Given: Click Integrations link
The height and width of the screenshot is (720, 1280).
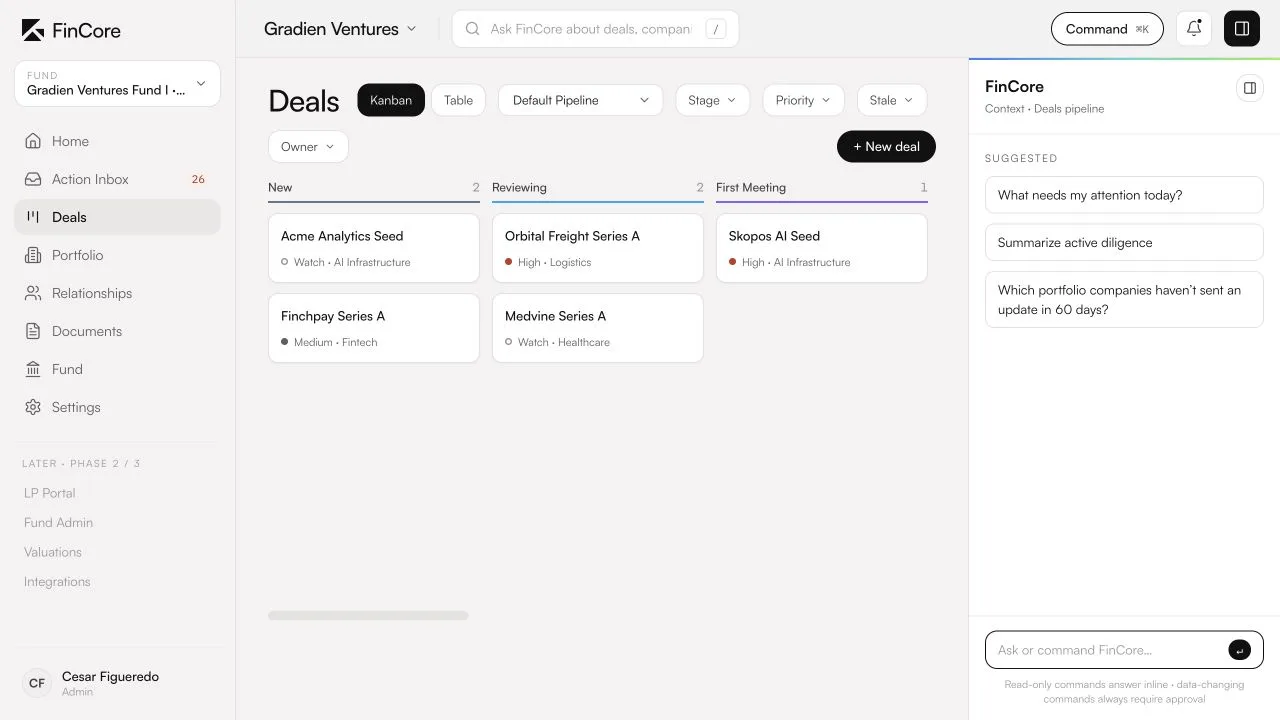Looking at the screenshot, I should click(57, 581).
